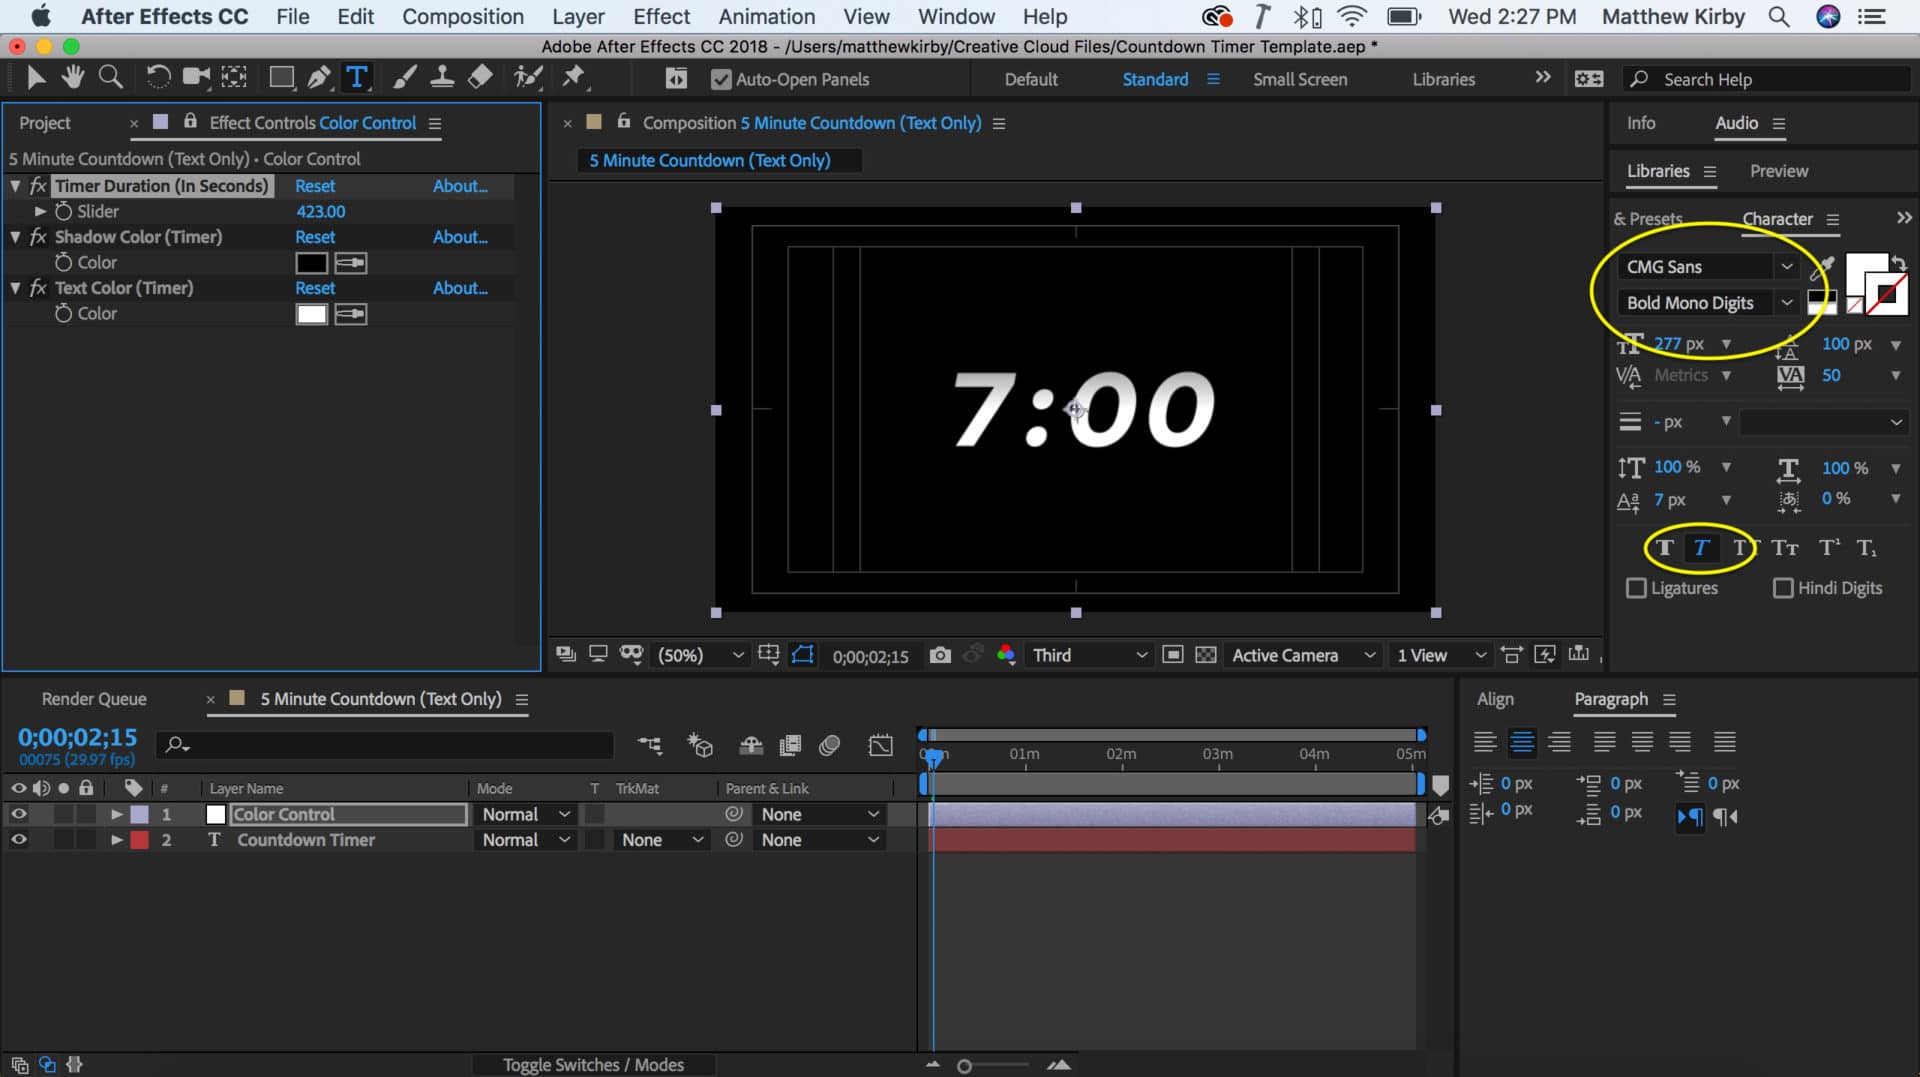Open the Text Color white swatch
Viewport: 1920px width, 1077px height.
click(311, 314)
